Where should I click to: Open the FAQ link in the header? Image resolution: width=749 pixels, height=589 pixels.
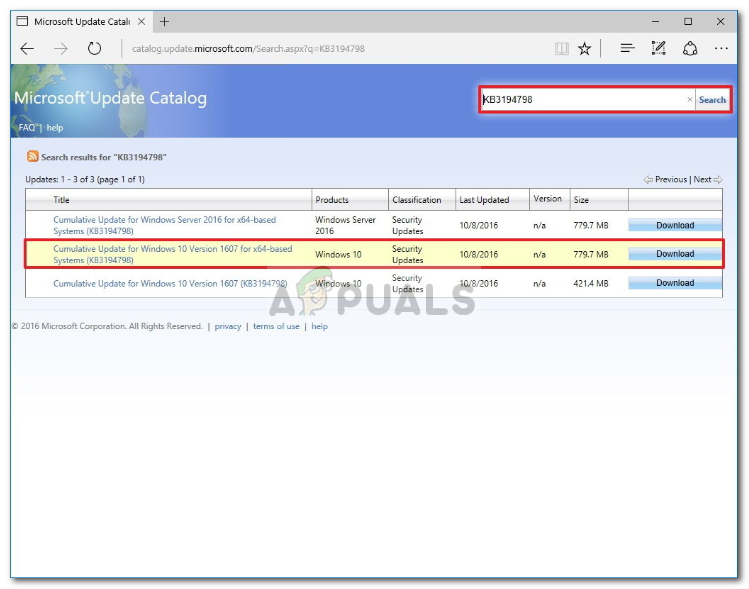(26, 128)
